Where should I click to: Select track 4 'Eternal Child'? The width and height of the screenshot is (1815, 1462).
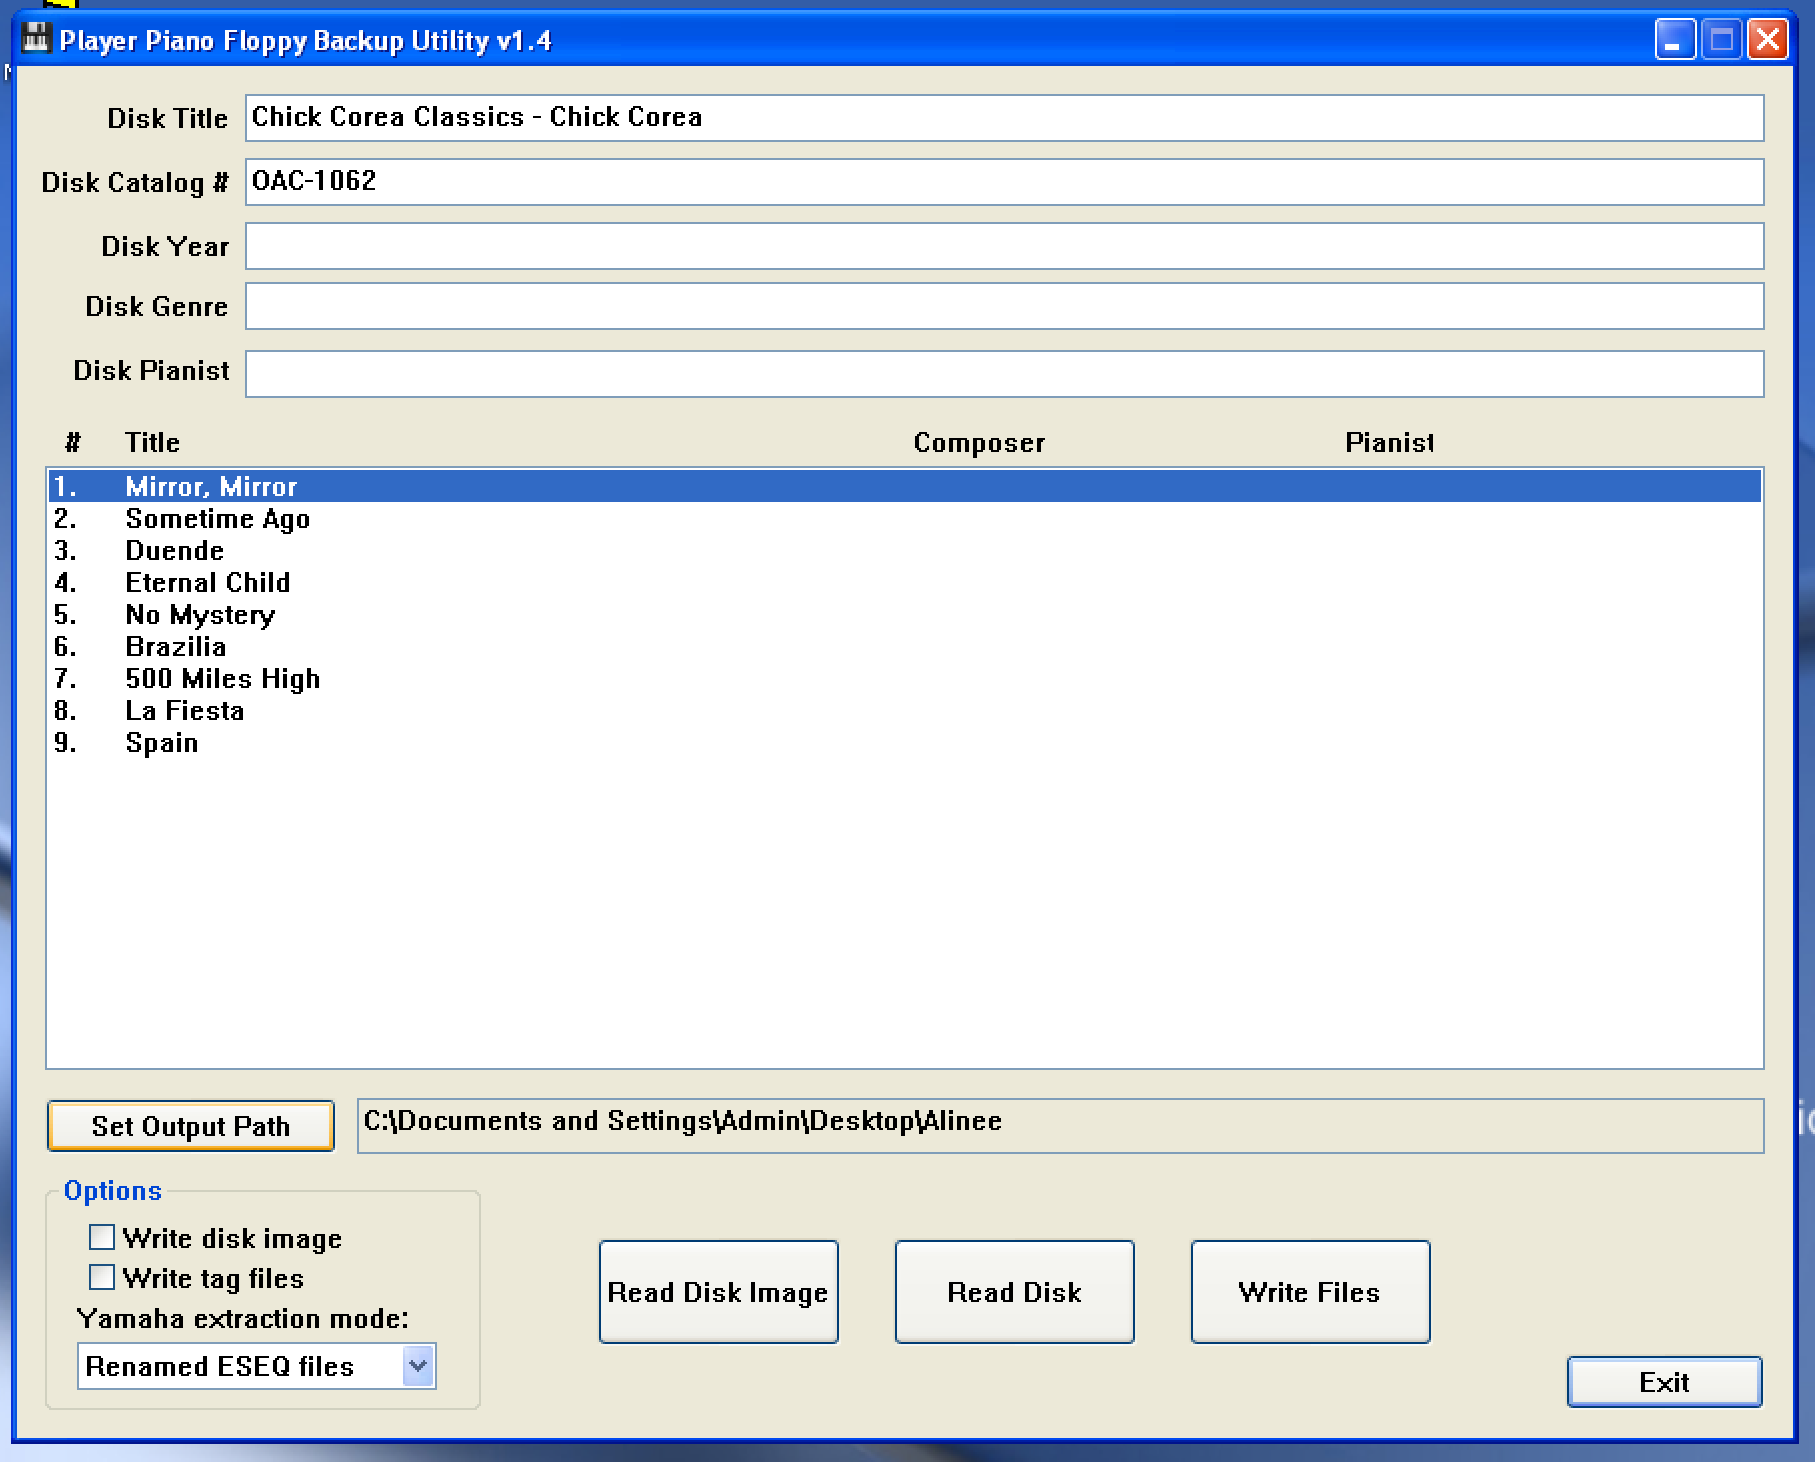(904, 582)
